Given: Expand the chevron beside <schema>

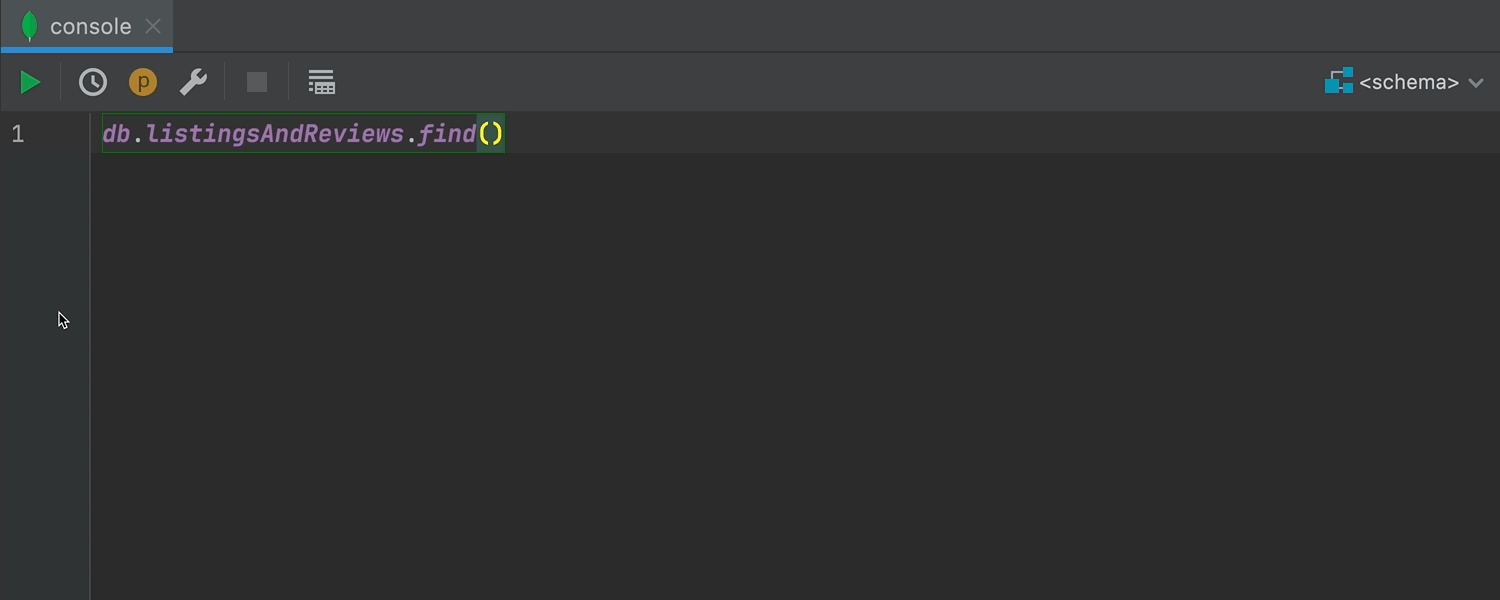Looking at the screenshot, I should 1476,83.
